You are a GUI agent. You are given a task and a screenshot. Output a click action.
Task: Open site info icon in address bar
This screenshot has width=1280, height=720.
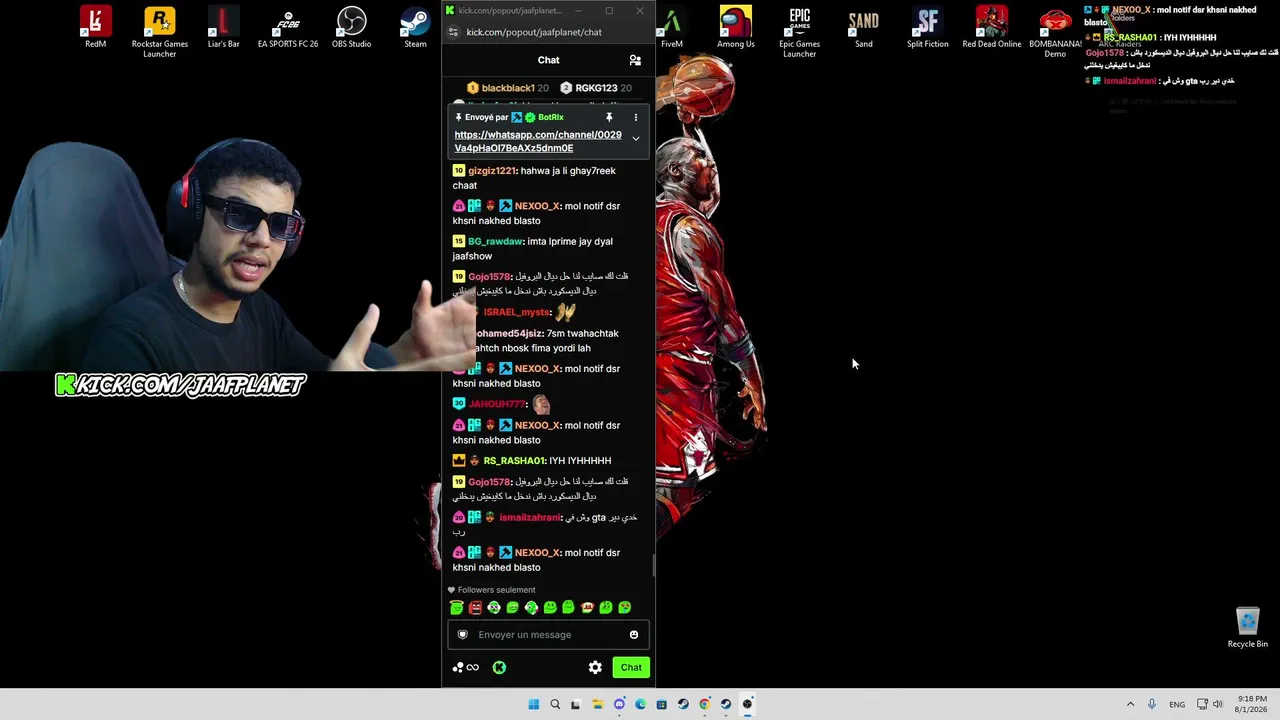[x=453, y=32]
